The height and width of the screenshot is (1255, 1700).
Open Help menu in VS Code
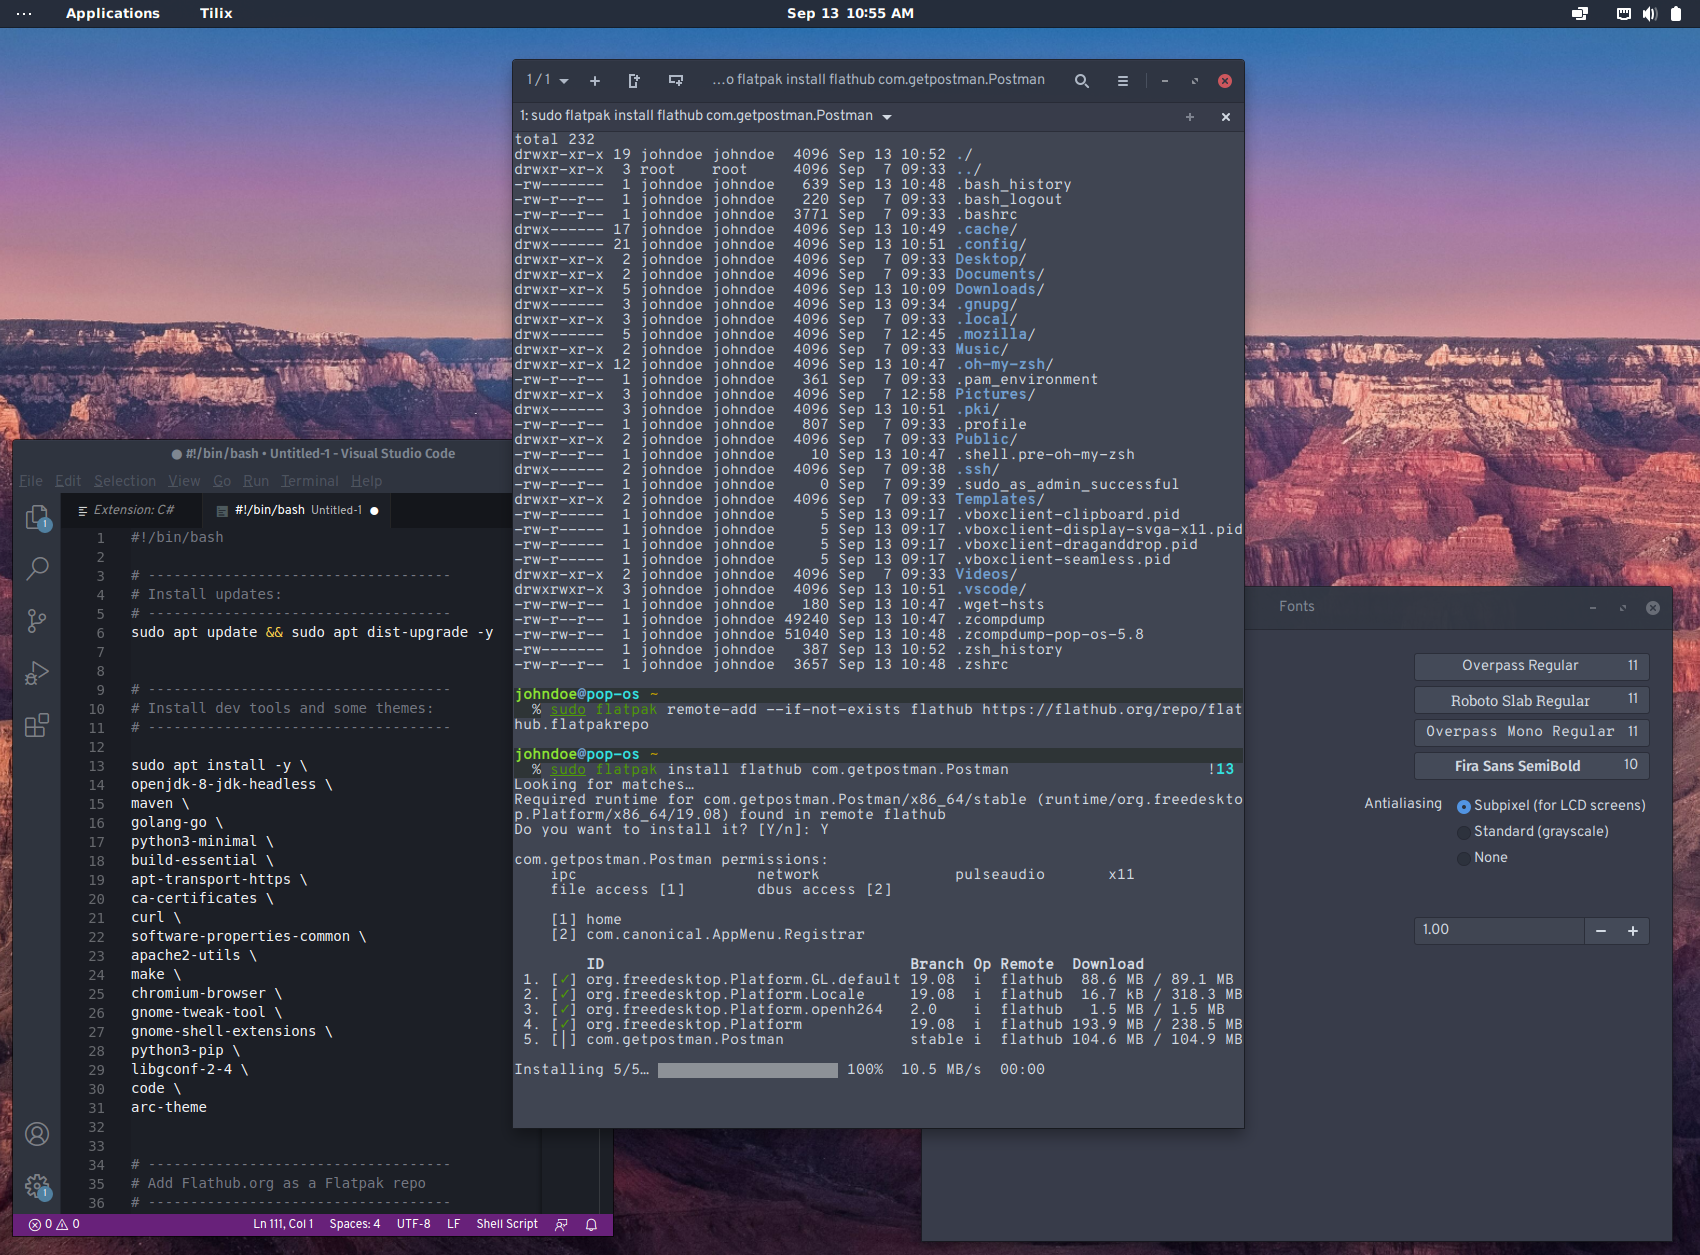tap(367, 481)
